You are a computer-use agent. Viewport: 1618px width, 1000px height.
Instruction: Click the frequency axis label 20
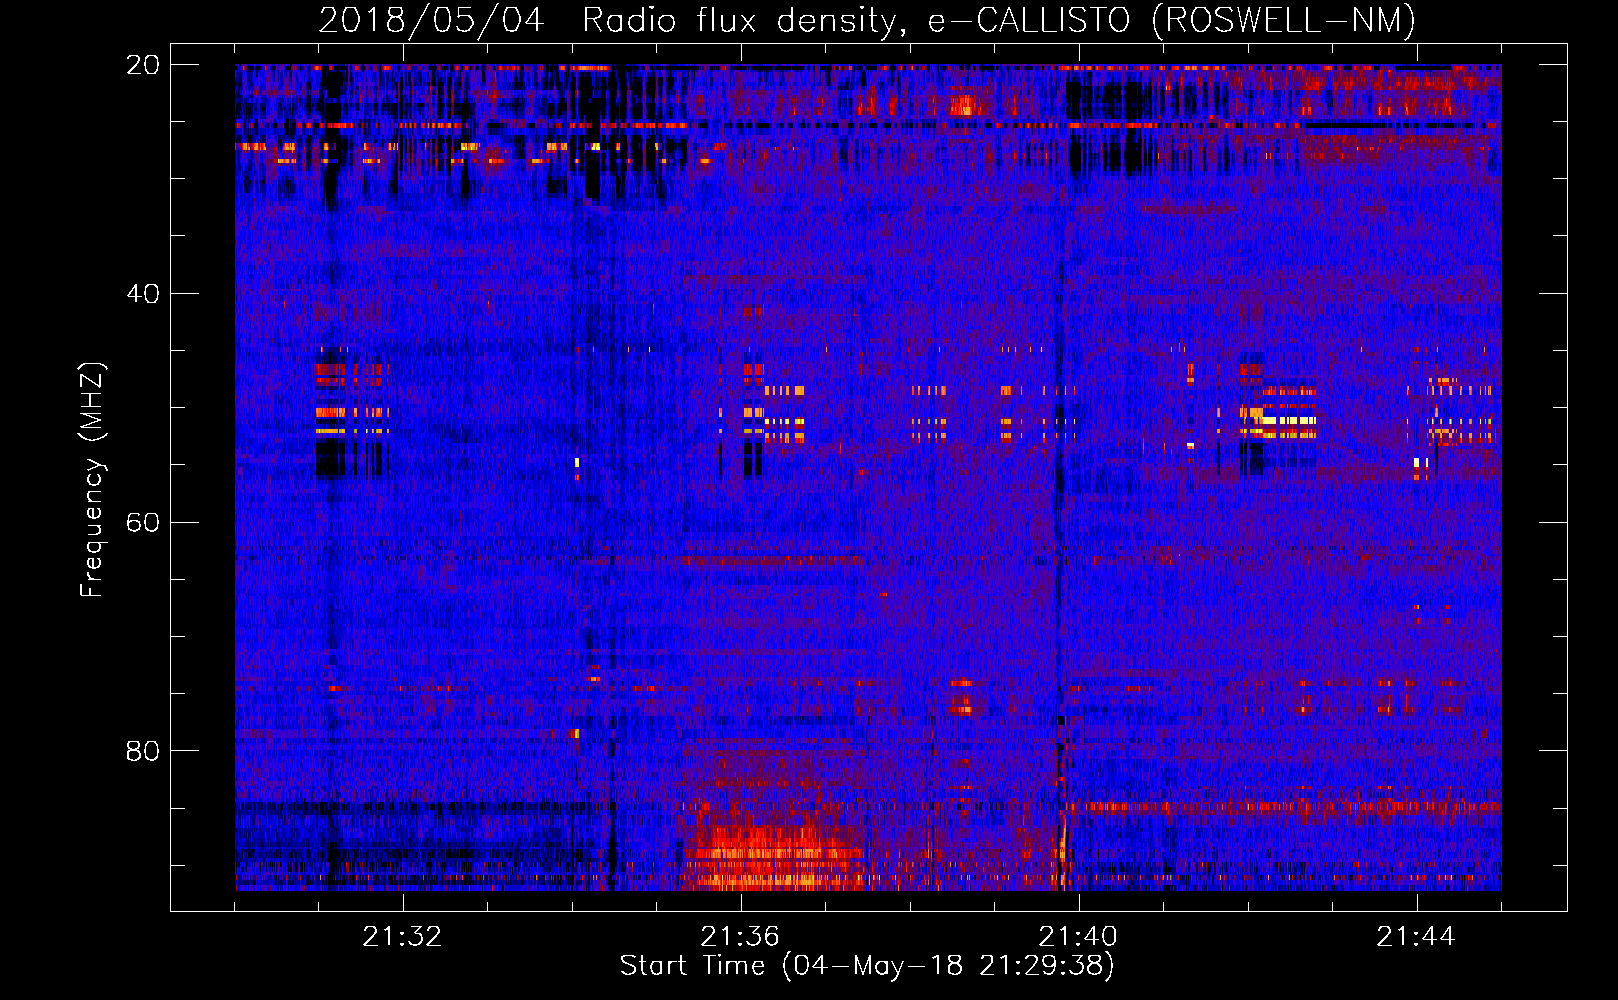pyautogui.click(x=143, y=65)
